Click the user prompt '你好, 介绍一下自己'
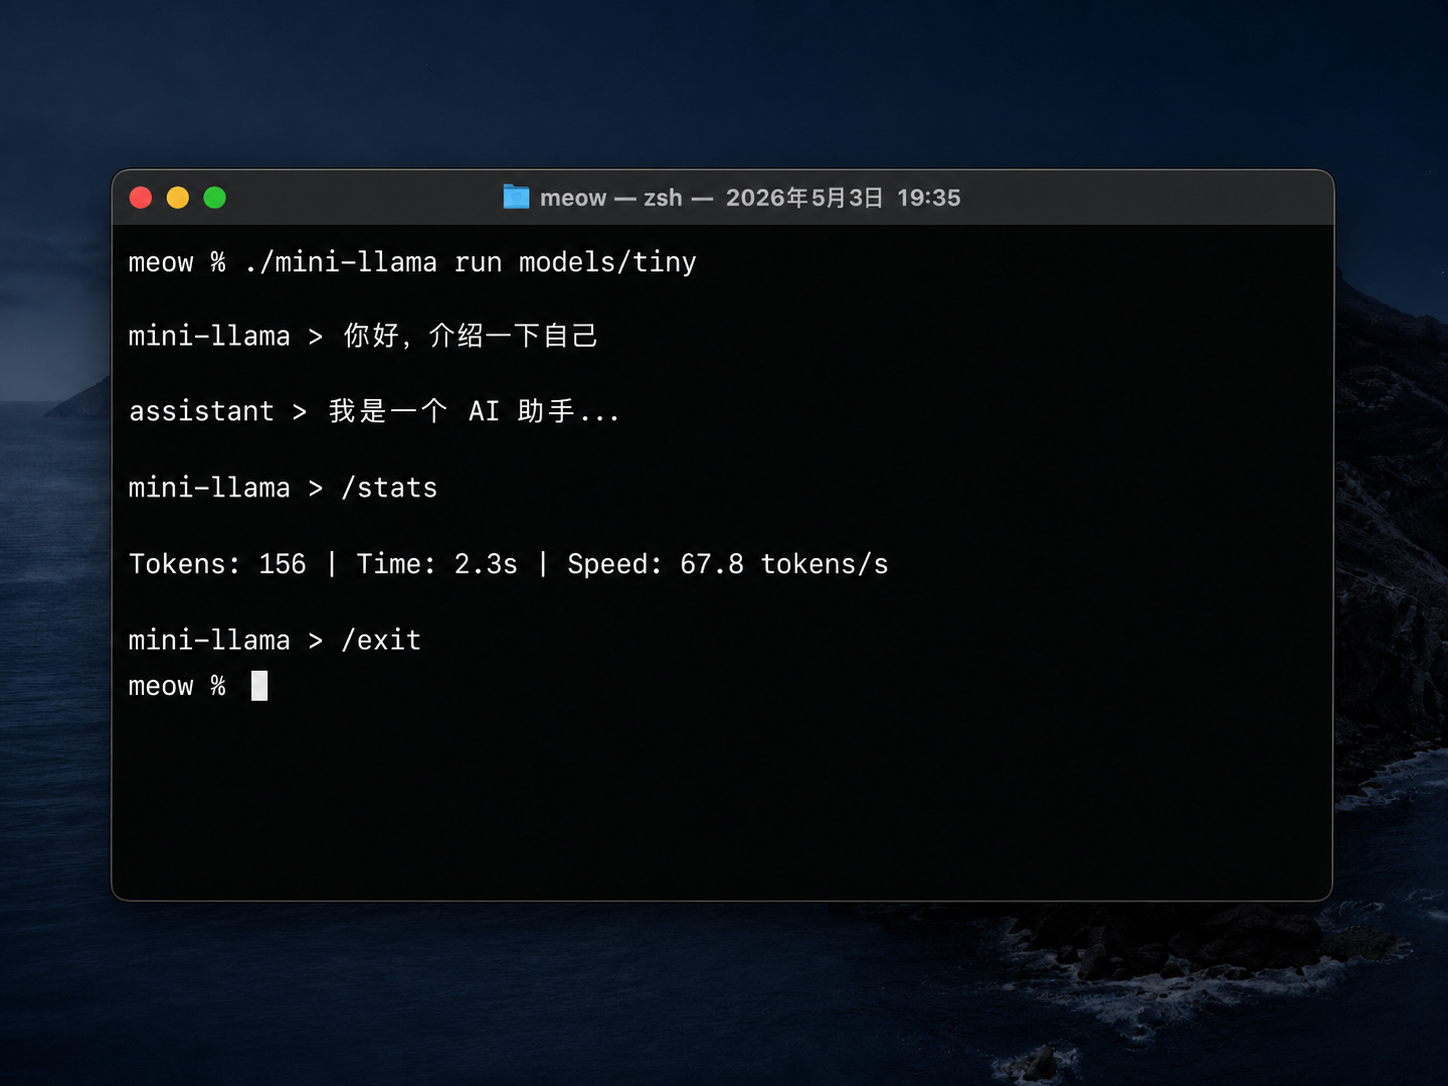Image resolution: width=1448 pixels, height=1086 pixels. pyautogui.click(x=470, y=336)
